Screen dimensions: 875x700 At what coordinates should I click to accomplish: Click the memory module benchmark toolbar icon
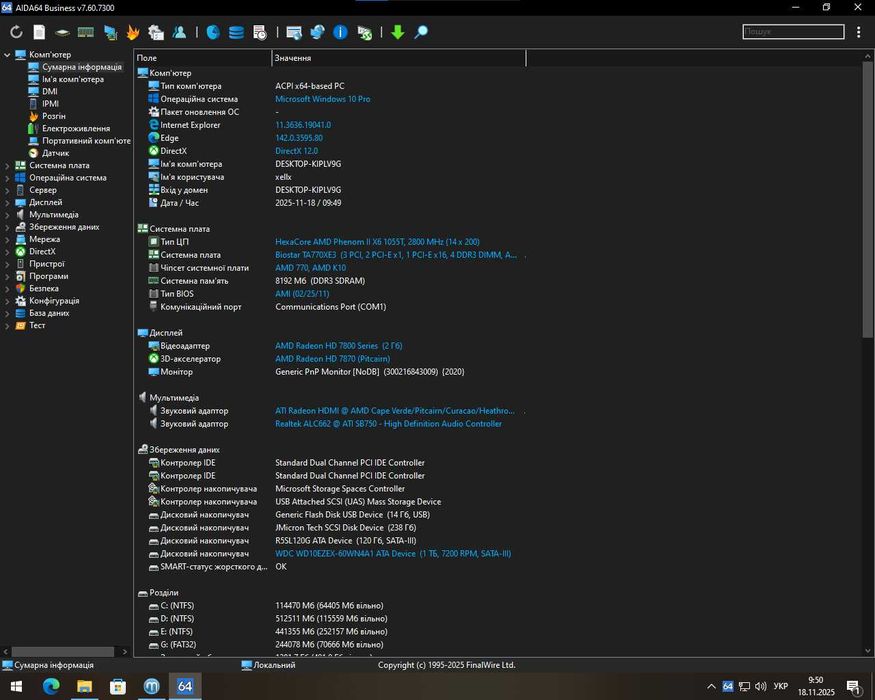(x=86, y=32)
